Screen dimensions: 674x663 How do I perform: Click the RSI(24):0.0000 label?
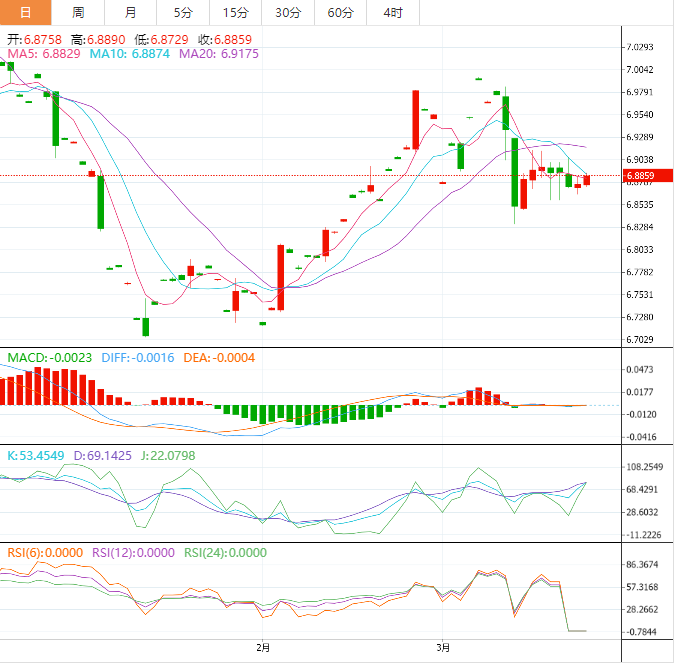225,553
